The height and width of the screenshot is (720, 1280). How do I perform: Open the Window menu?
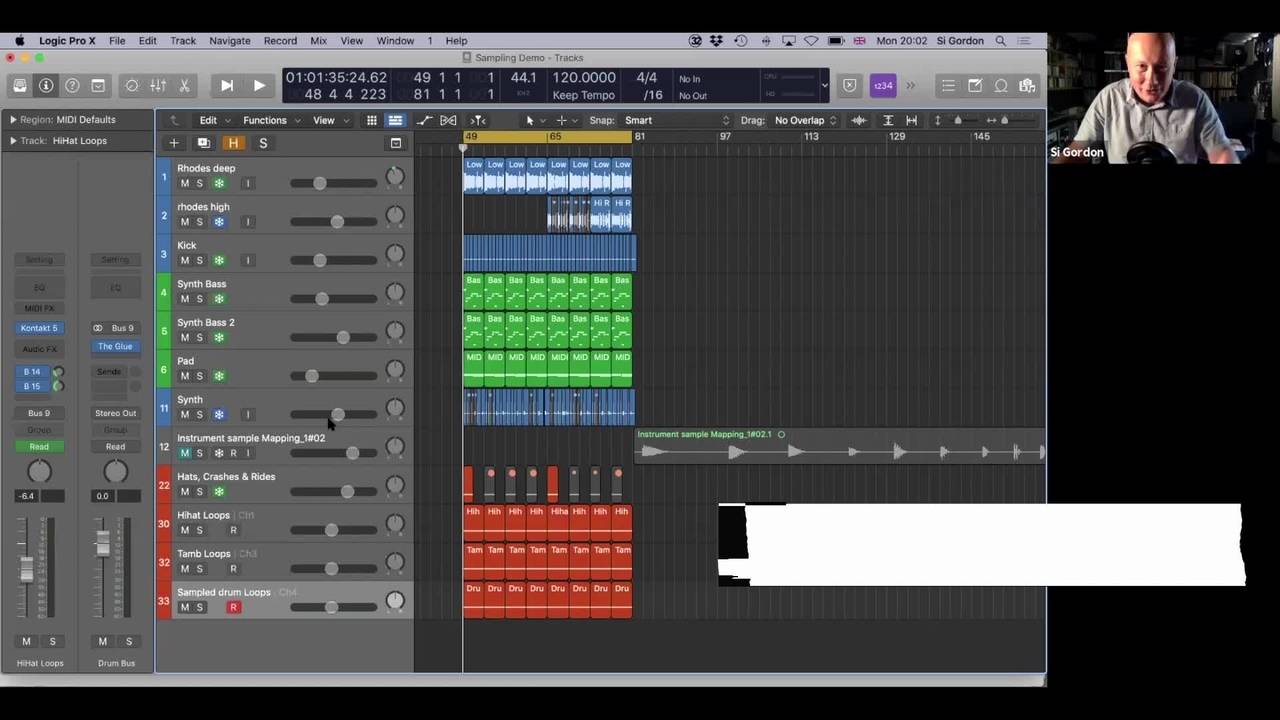pyautogui.click(x=395, y=41)
